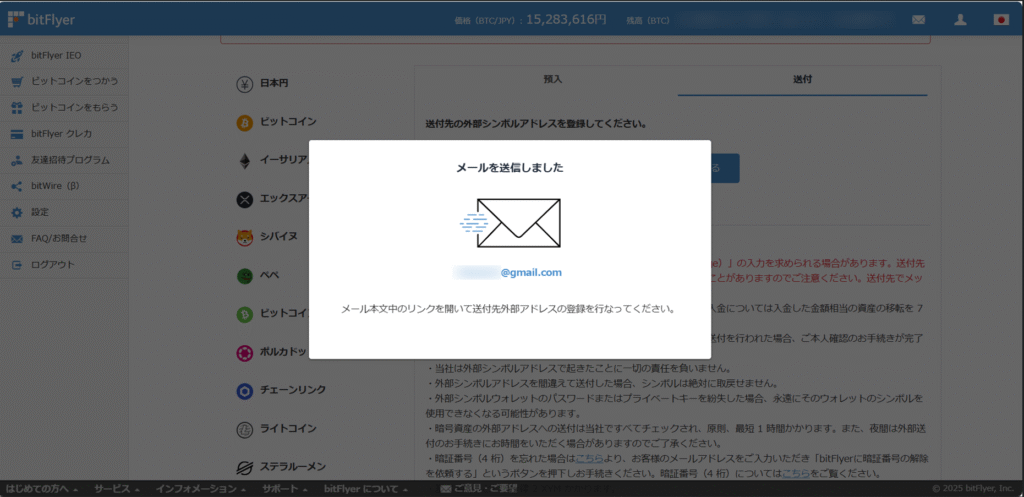Select the Ethereum diamond icon
The image size is (1024, 497).
pos(244,161)
